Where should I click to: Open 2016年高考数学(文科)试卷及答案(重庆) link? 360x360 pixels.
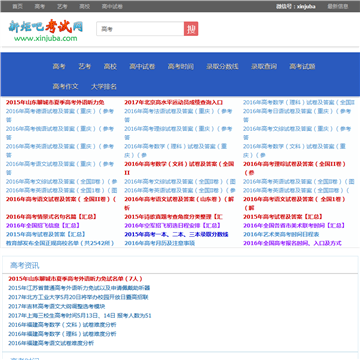(x=294, y=151)
